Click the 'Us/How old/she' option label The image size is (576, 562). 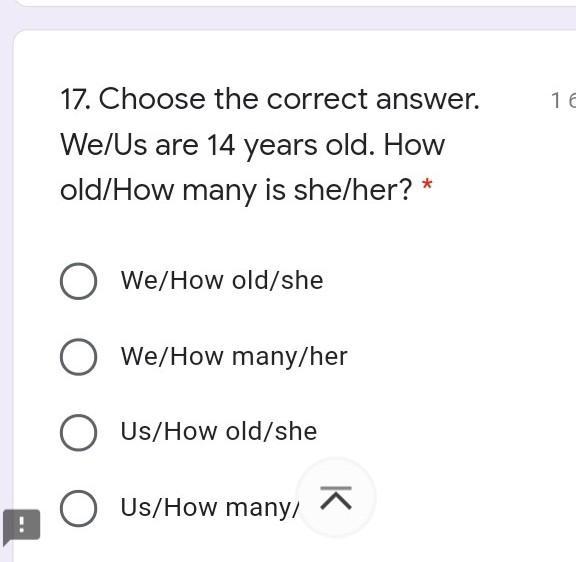pos(219,432)
